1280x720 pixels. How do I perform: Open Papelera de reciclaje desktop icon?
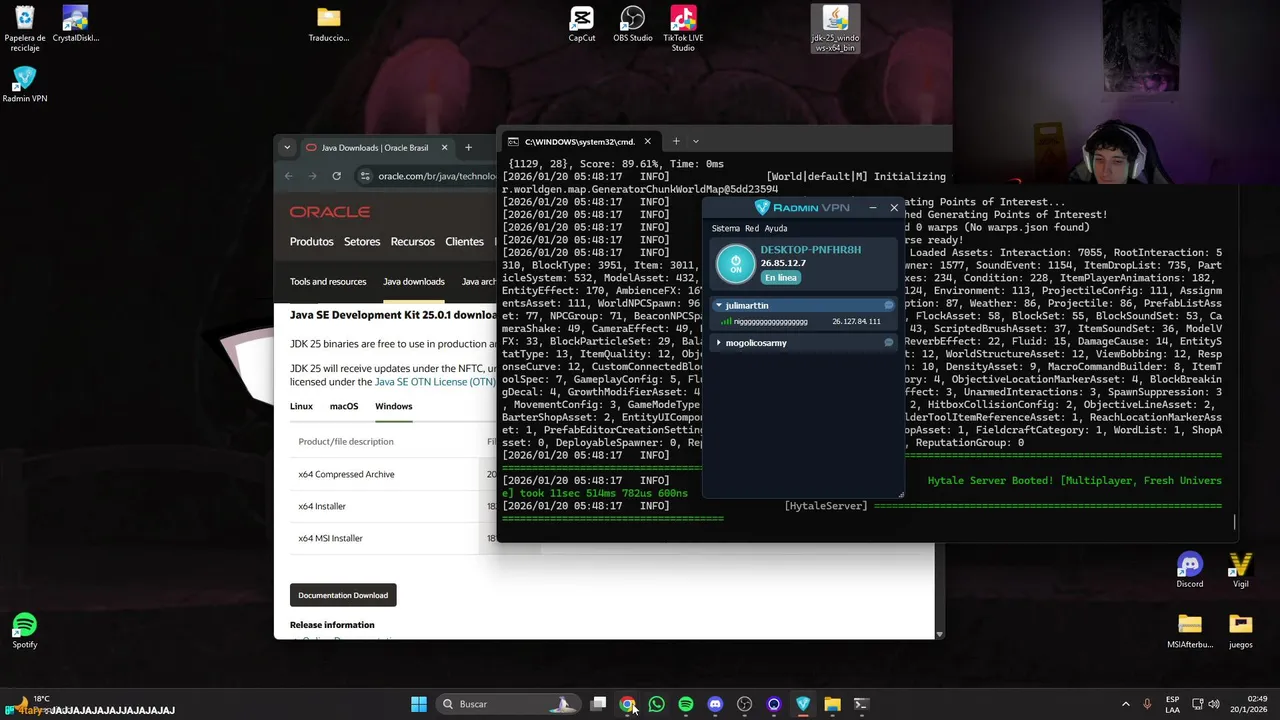coord(25,29)
